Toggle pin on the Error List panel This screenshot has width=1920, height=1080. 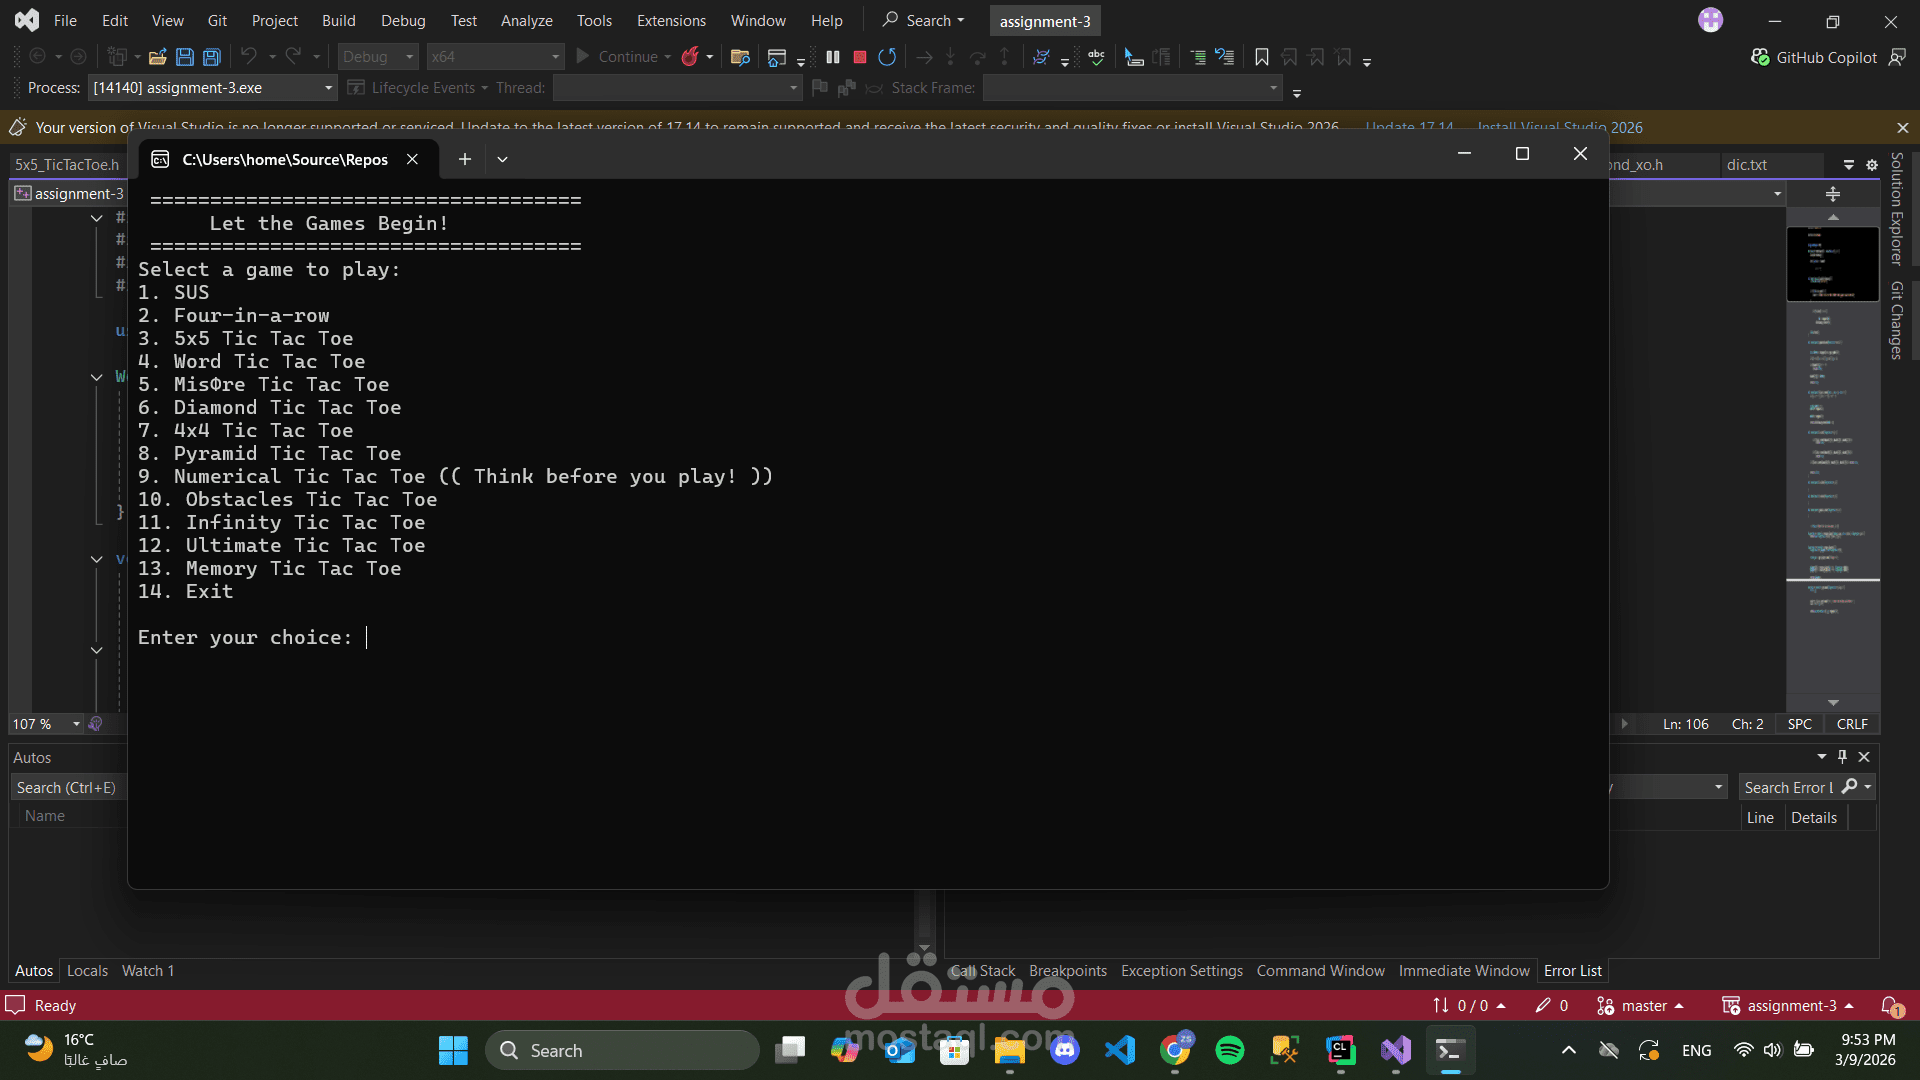tap(1842, 757)
